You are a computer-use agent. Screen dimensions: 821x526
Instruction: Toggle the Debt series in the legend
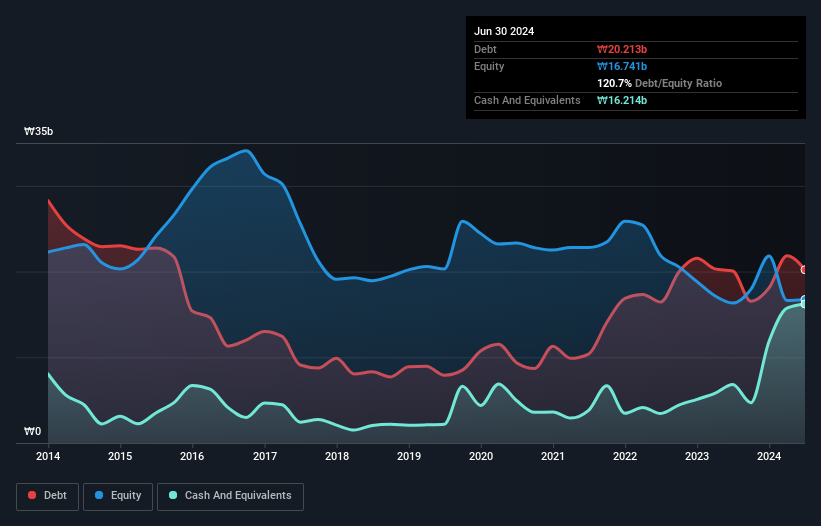pos(48,496)
